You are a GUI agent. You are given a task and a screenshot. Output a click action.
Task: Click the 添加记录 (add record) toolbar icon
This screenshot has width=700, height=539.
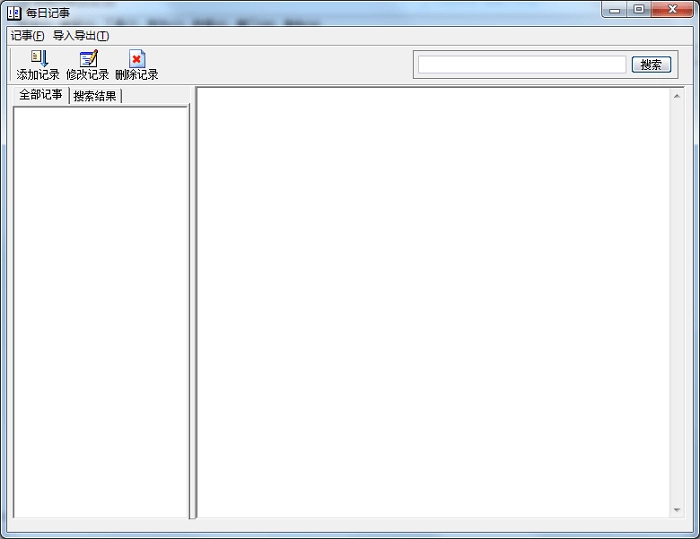coord(38,60)
